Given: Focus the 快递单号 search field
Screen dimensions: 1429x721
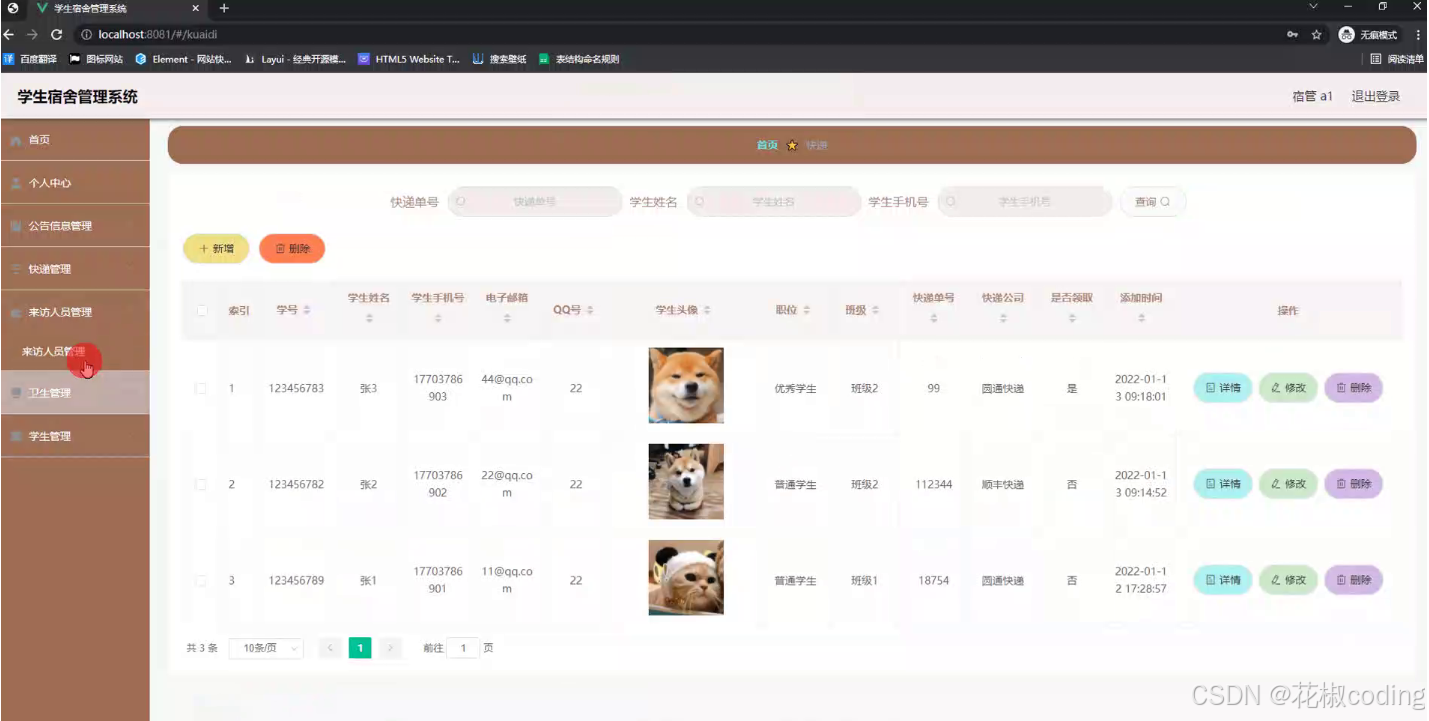Looking at the screenshot, I should pyautogui.click(x=535, y=202).
